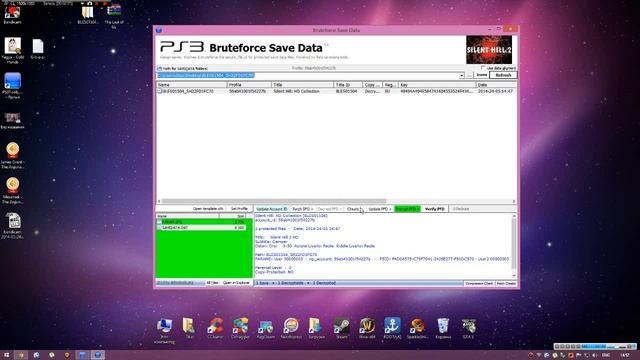Click the Patch Creator button
Viewport: 640px width, 360px height.
[x=506, y=283]
